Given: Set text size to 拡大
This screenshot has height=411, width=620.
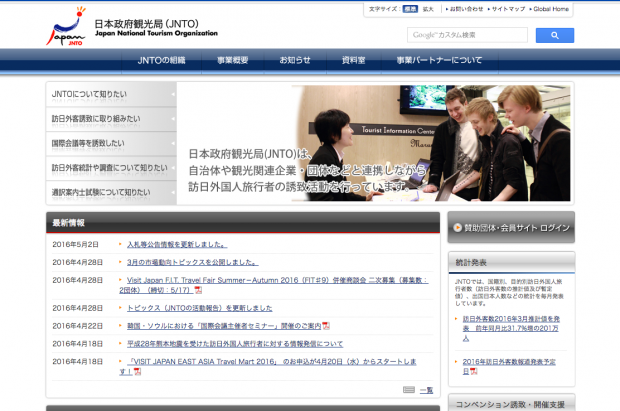Looking at the screenshot, I should pyautogui.click(x=428, y=9).
